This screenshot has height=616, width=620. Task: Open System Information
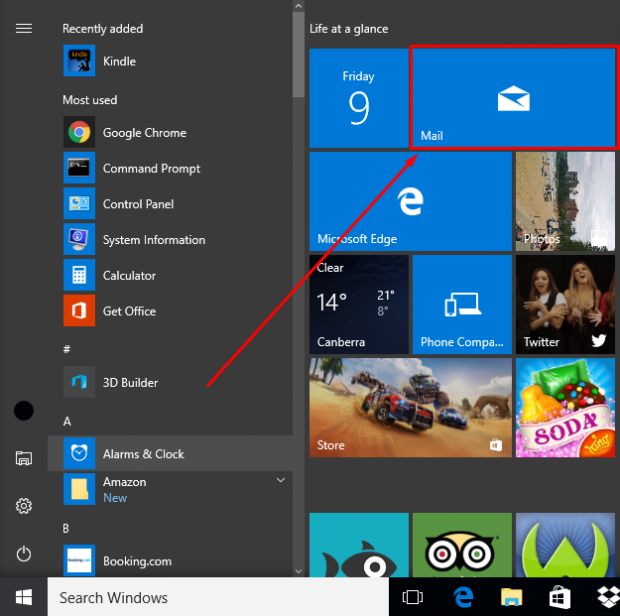[170, 239]
